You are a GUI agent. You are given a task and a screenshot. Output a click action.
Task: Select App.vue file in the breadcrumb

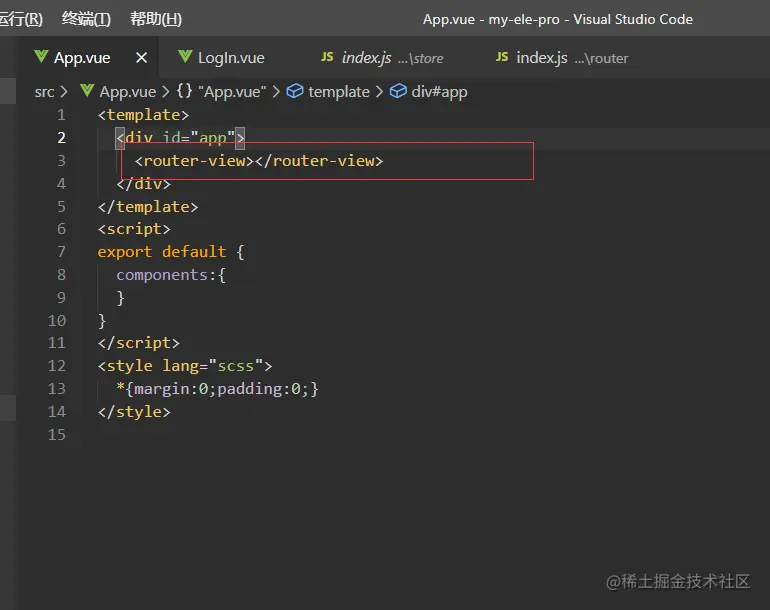(x=128, y=92)
